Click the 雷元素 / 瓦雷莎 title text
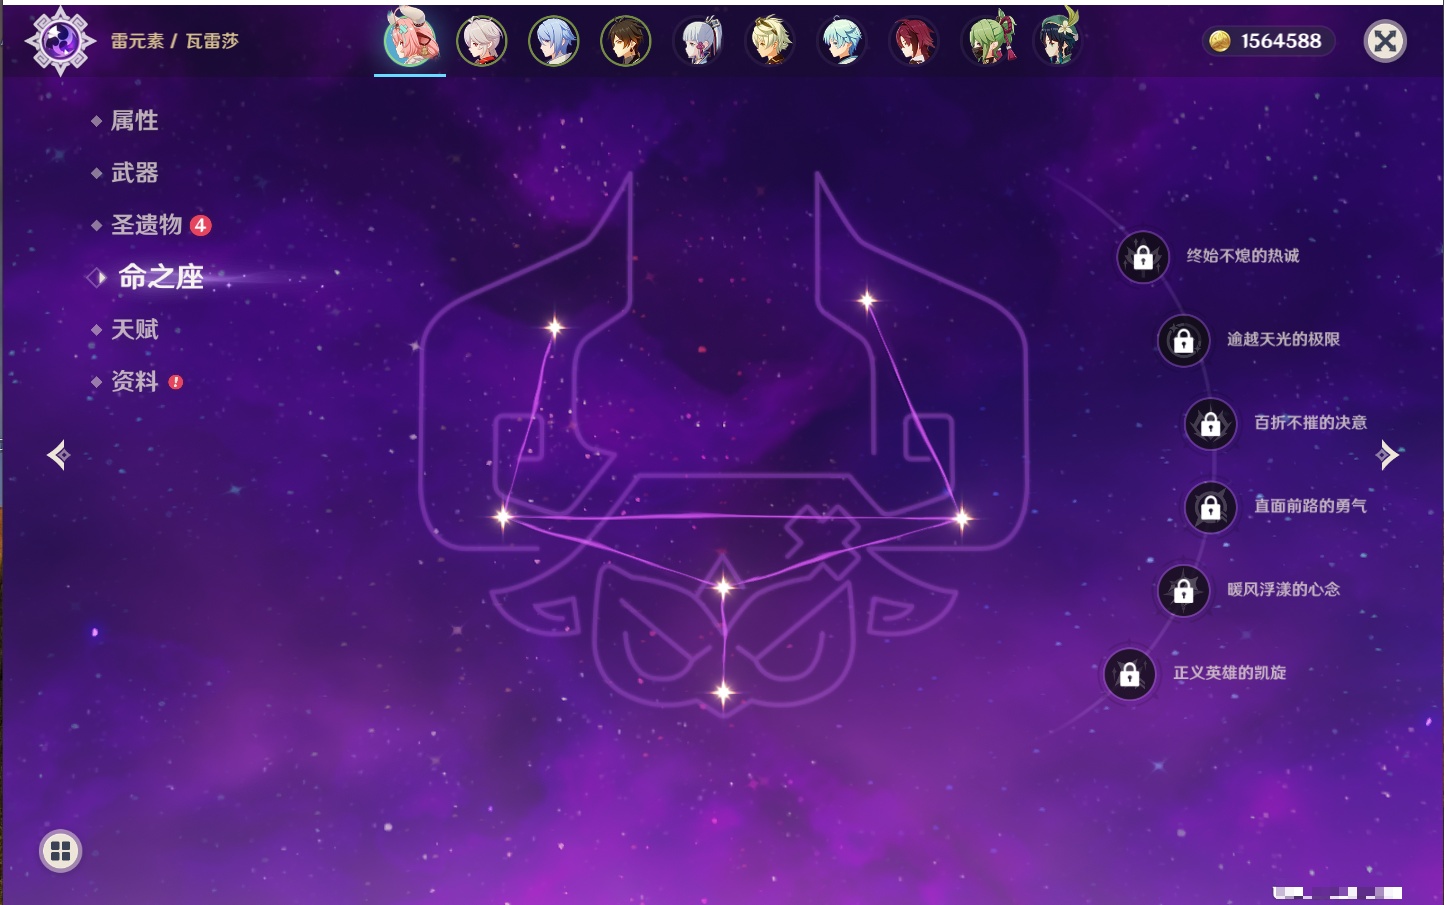 pyautogui.click(x=175, y=41)
